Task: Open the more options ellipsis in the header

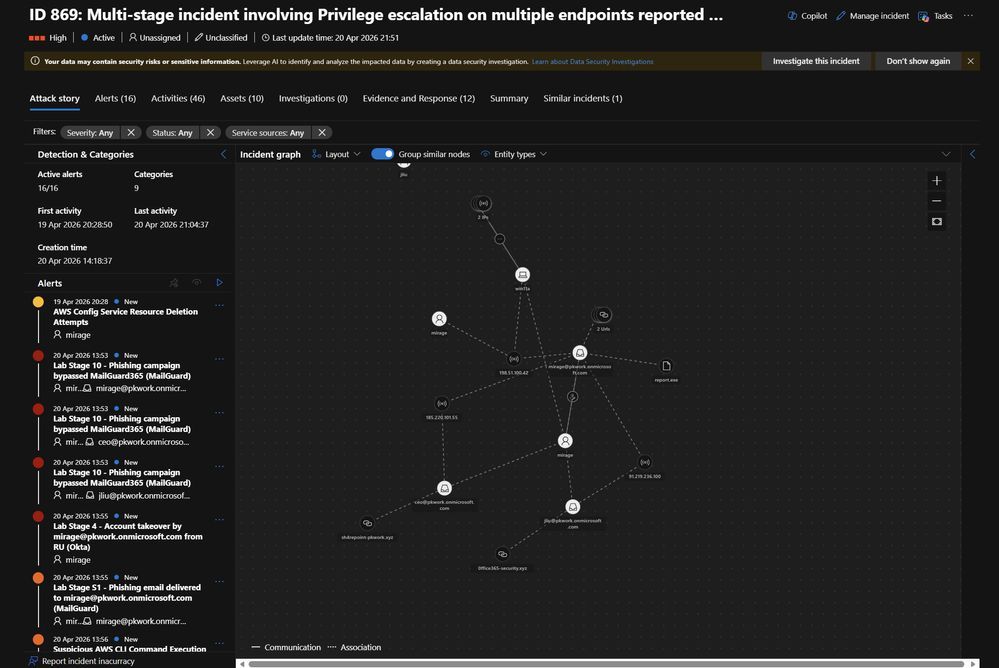Action: (x=968, y=15)
